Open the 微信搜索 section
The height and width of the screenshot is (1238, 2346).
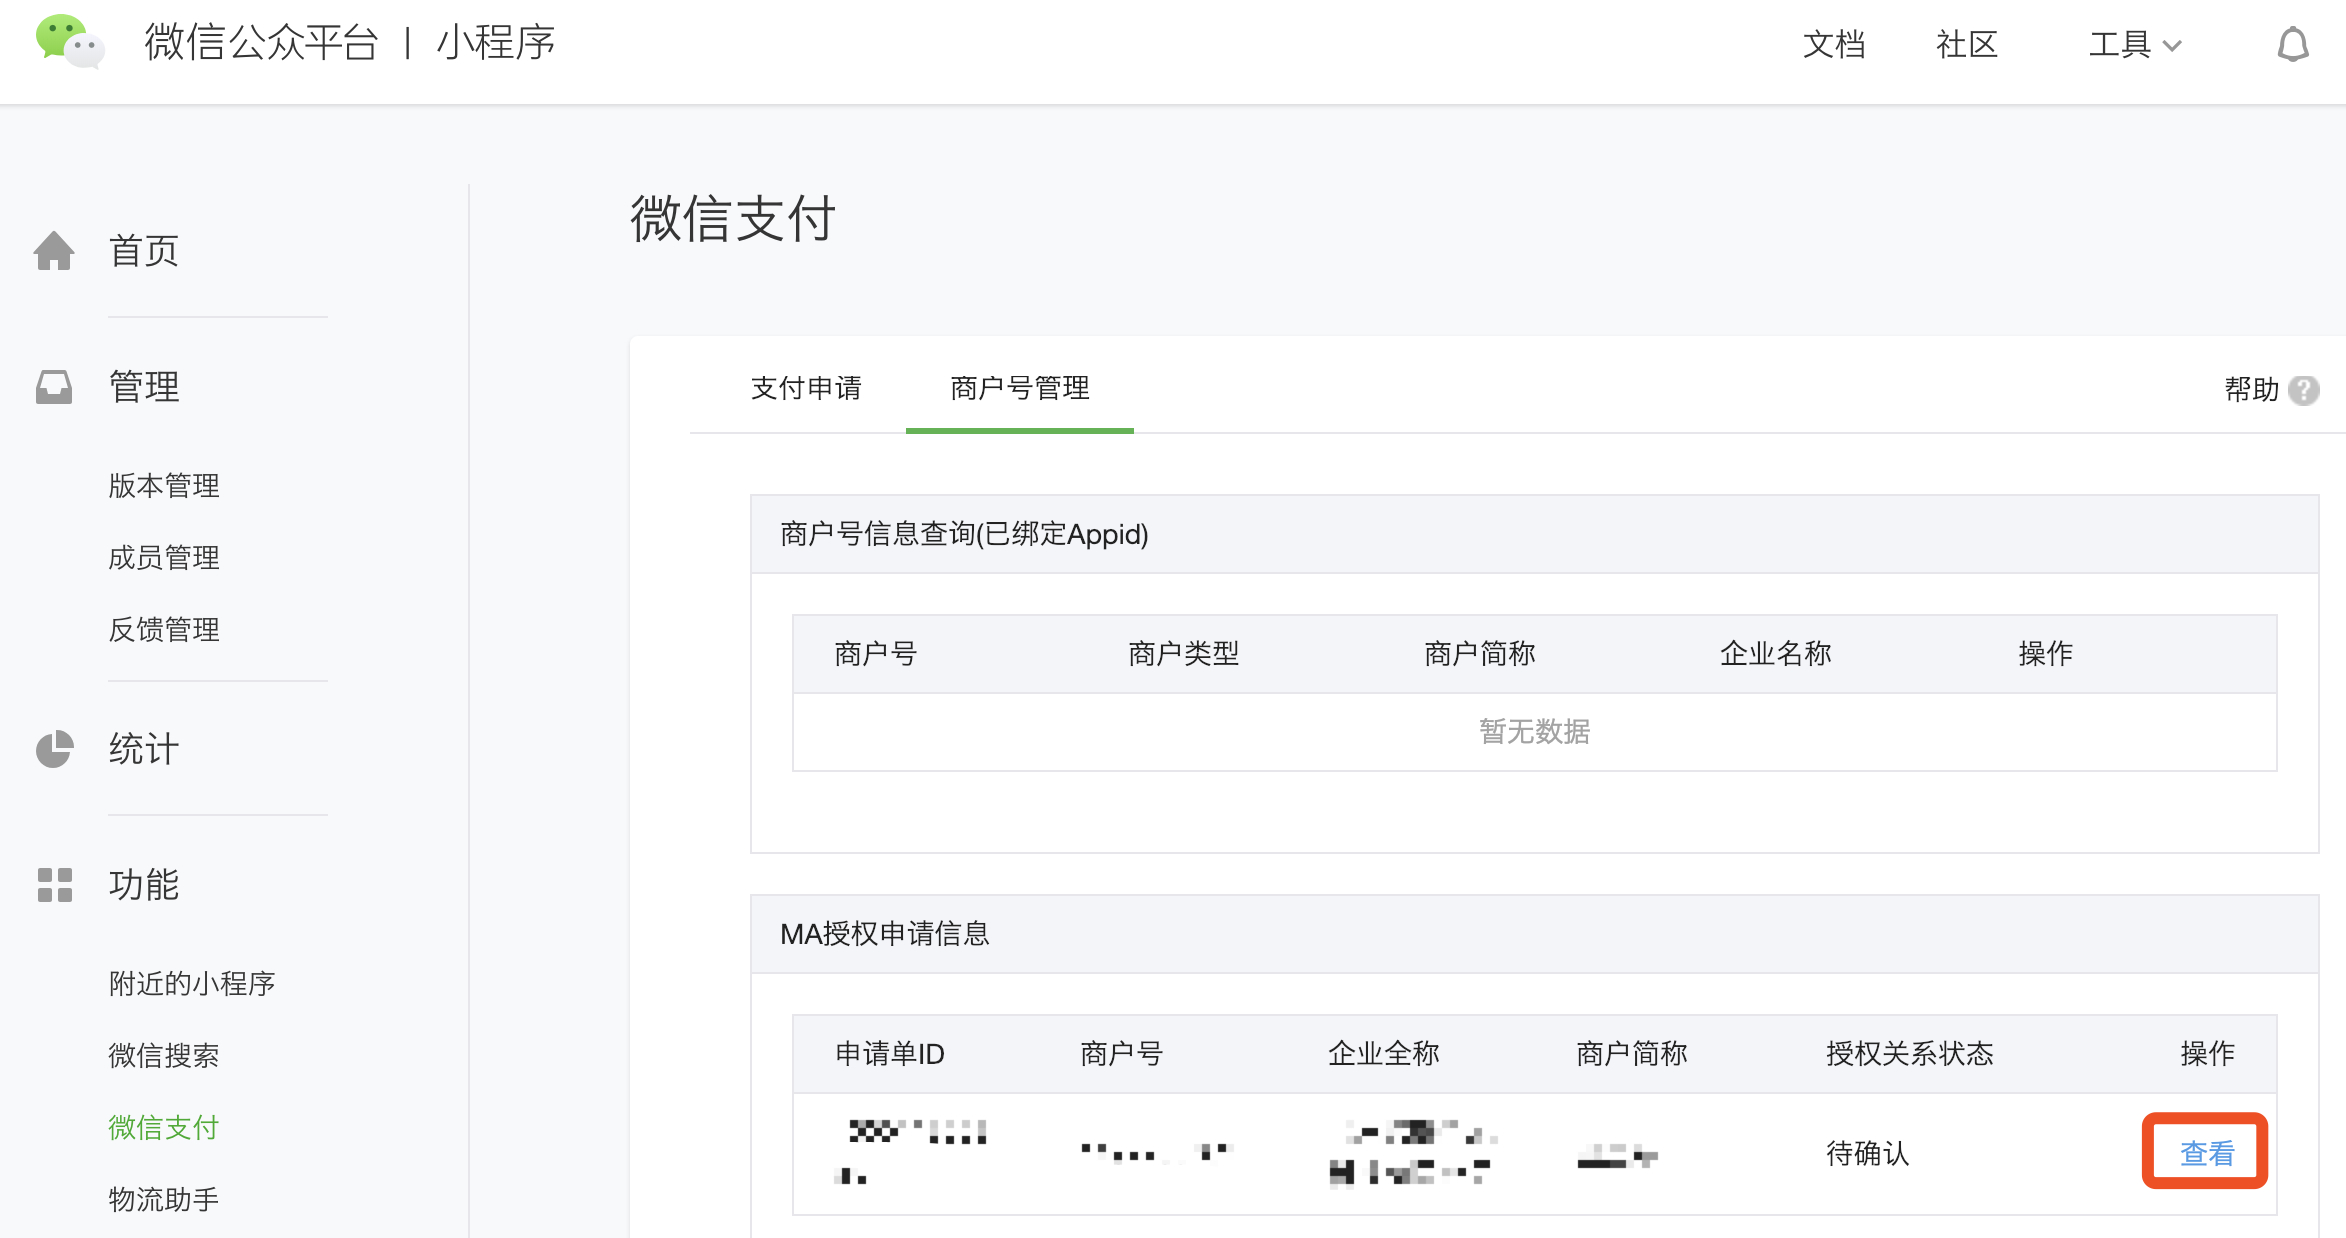[164, 1054]
